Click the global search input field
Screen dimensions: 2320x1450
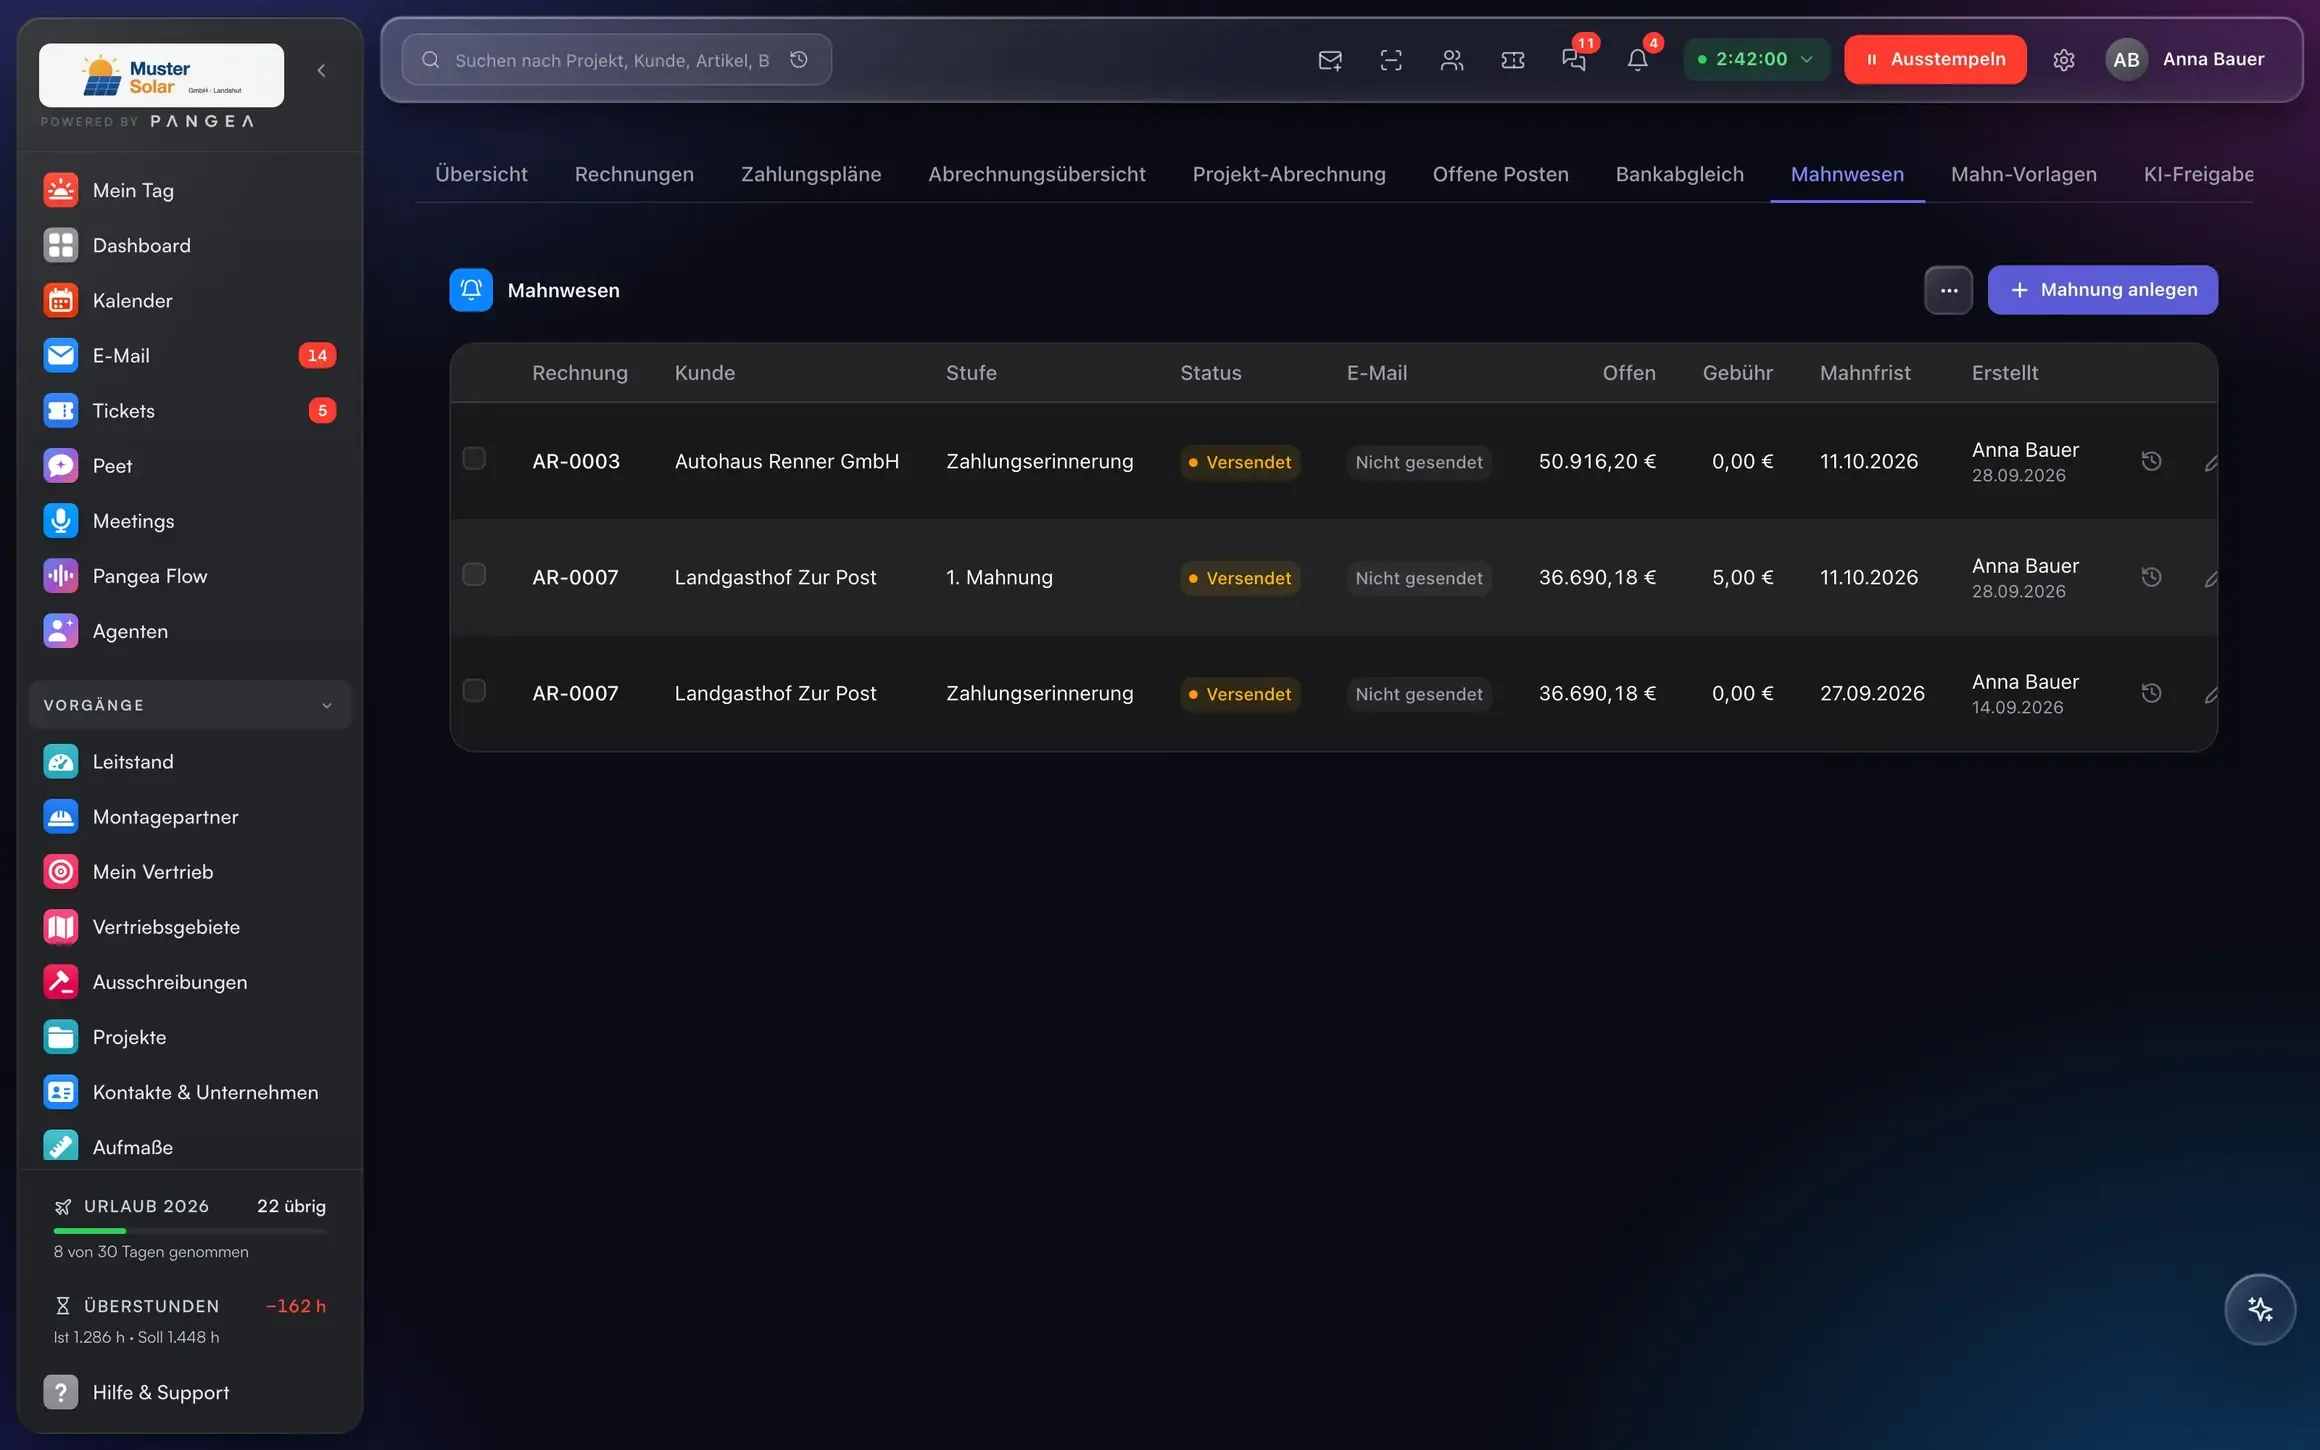click(616, 60)
